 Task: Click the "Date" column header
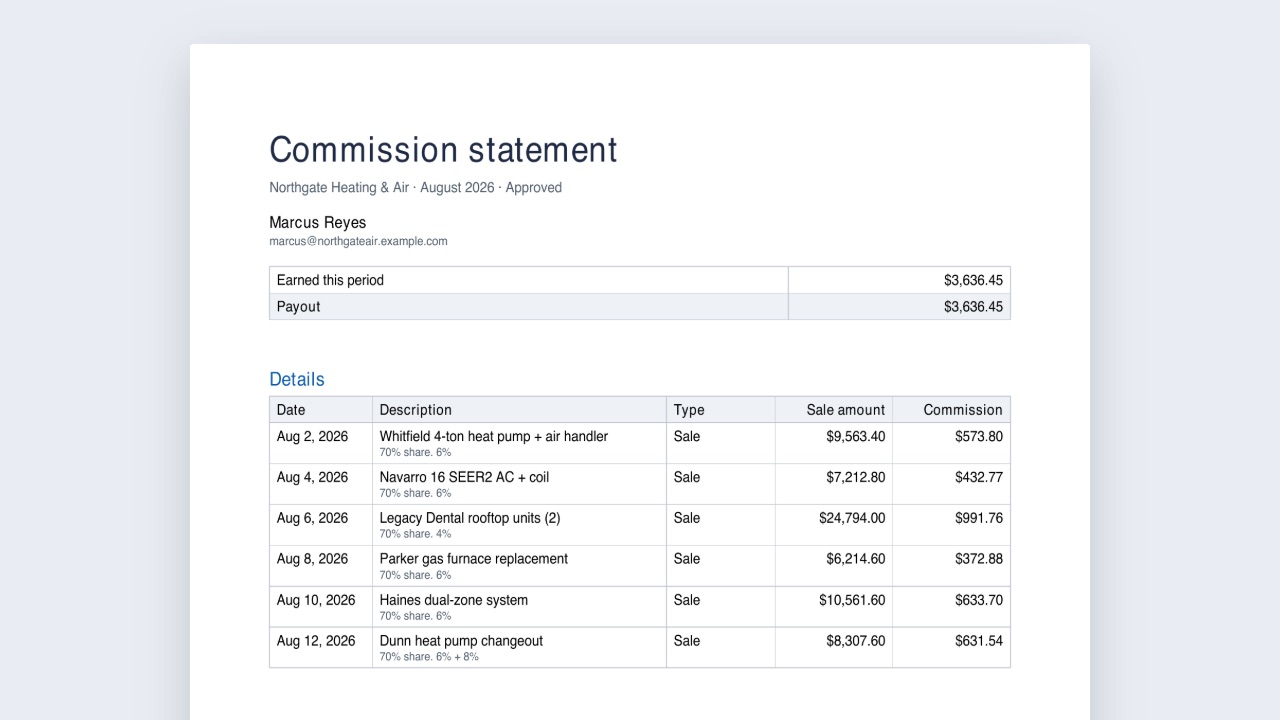[x=291, y=410]
